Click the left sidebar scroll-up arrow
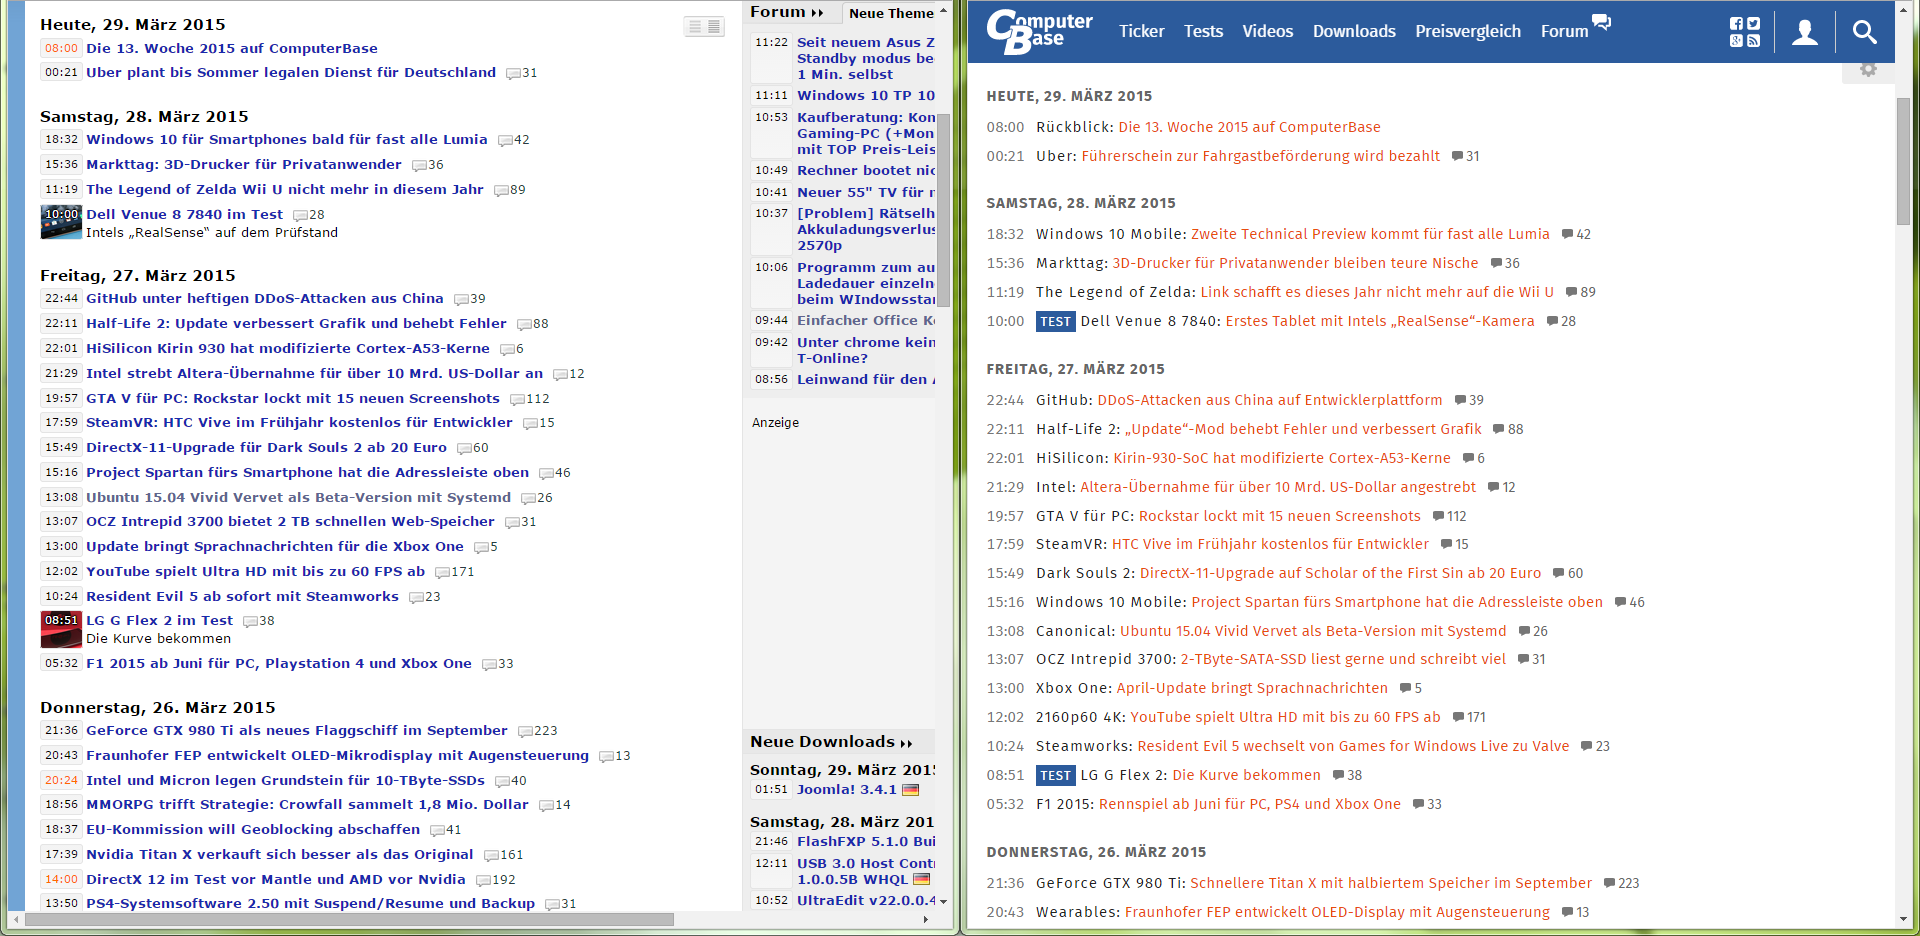Image resolution: width=1920 pixels, height=936 pixels. 943,9
